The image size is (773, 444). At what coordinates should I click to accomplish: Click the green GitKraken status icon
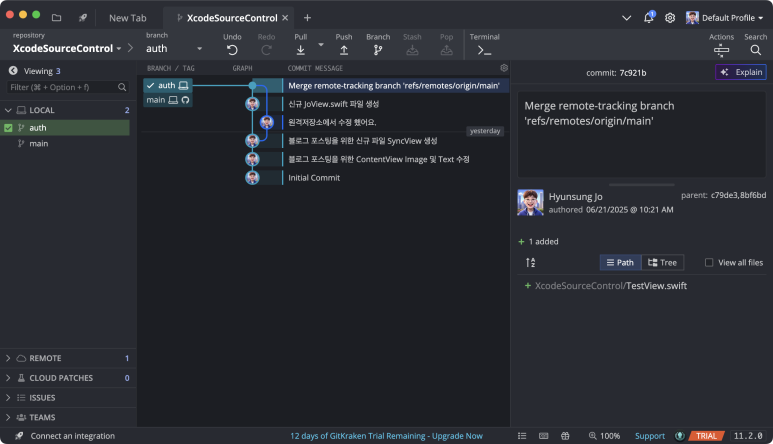[x=680, y=436]
